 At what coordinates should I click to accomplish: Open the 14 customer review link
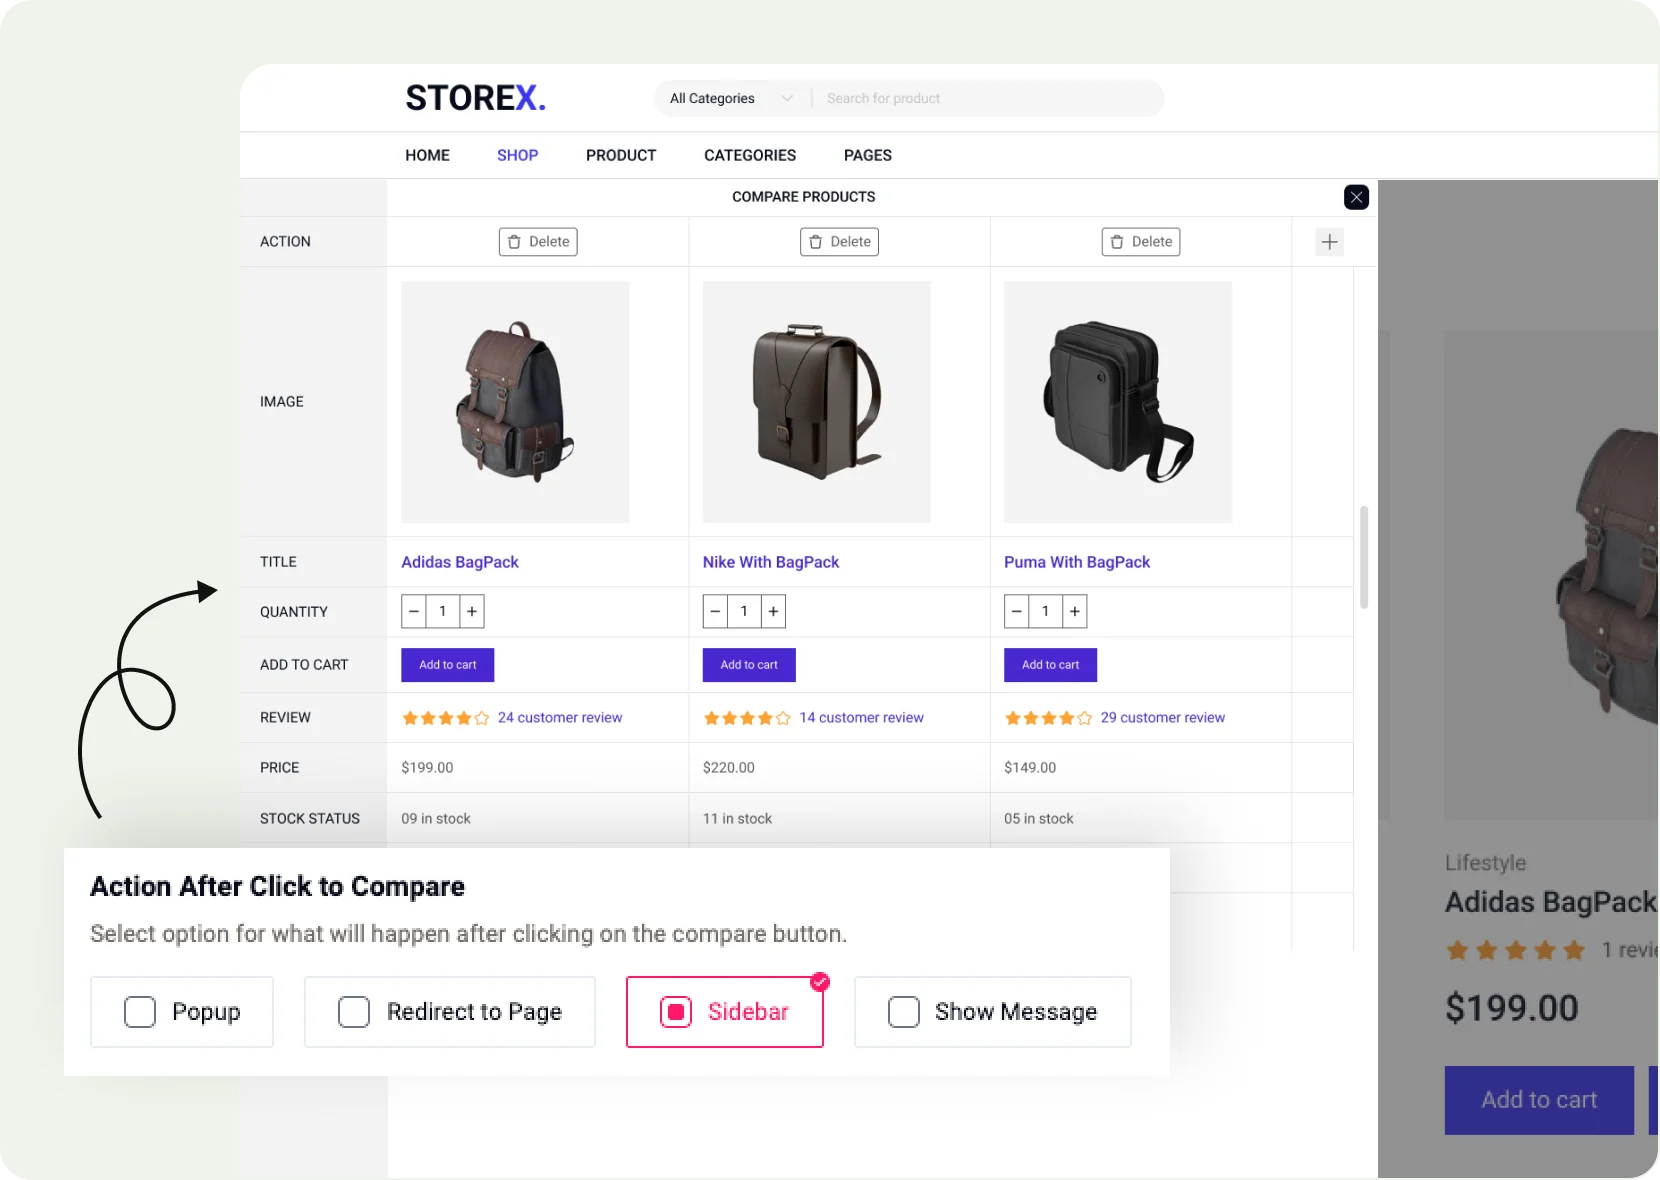(861, 717)
